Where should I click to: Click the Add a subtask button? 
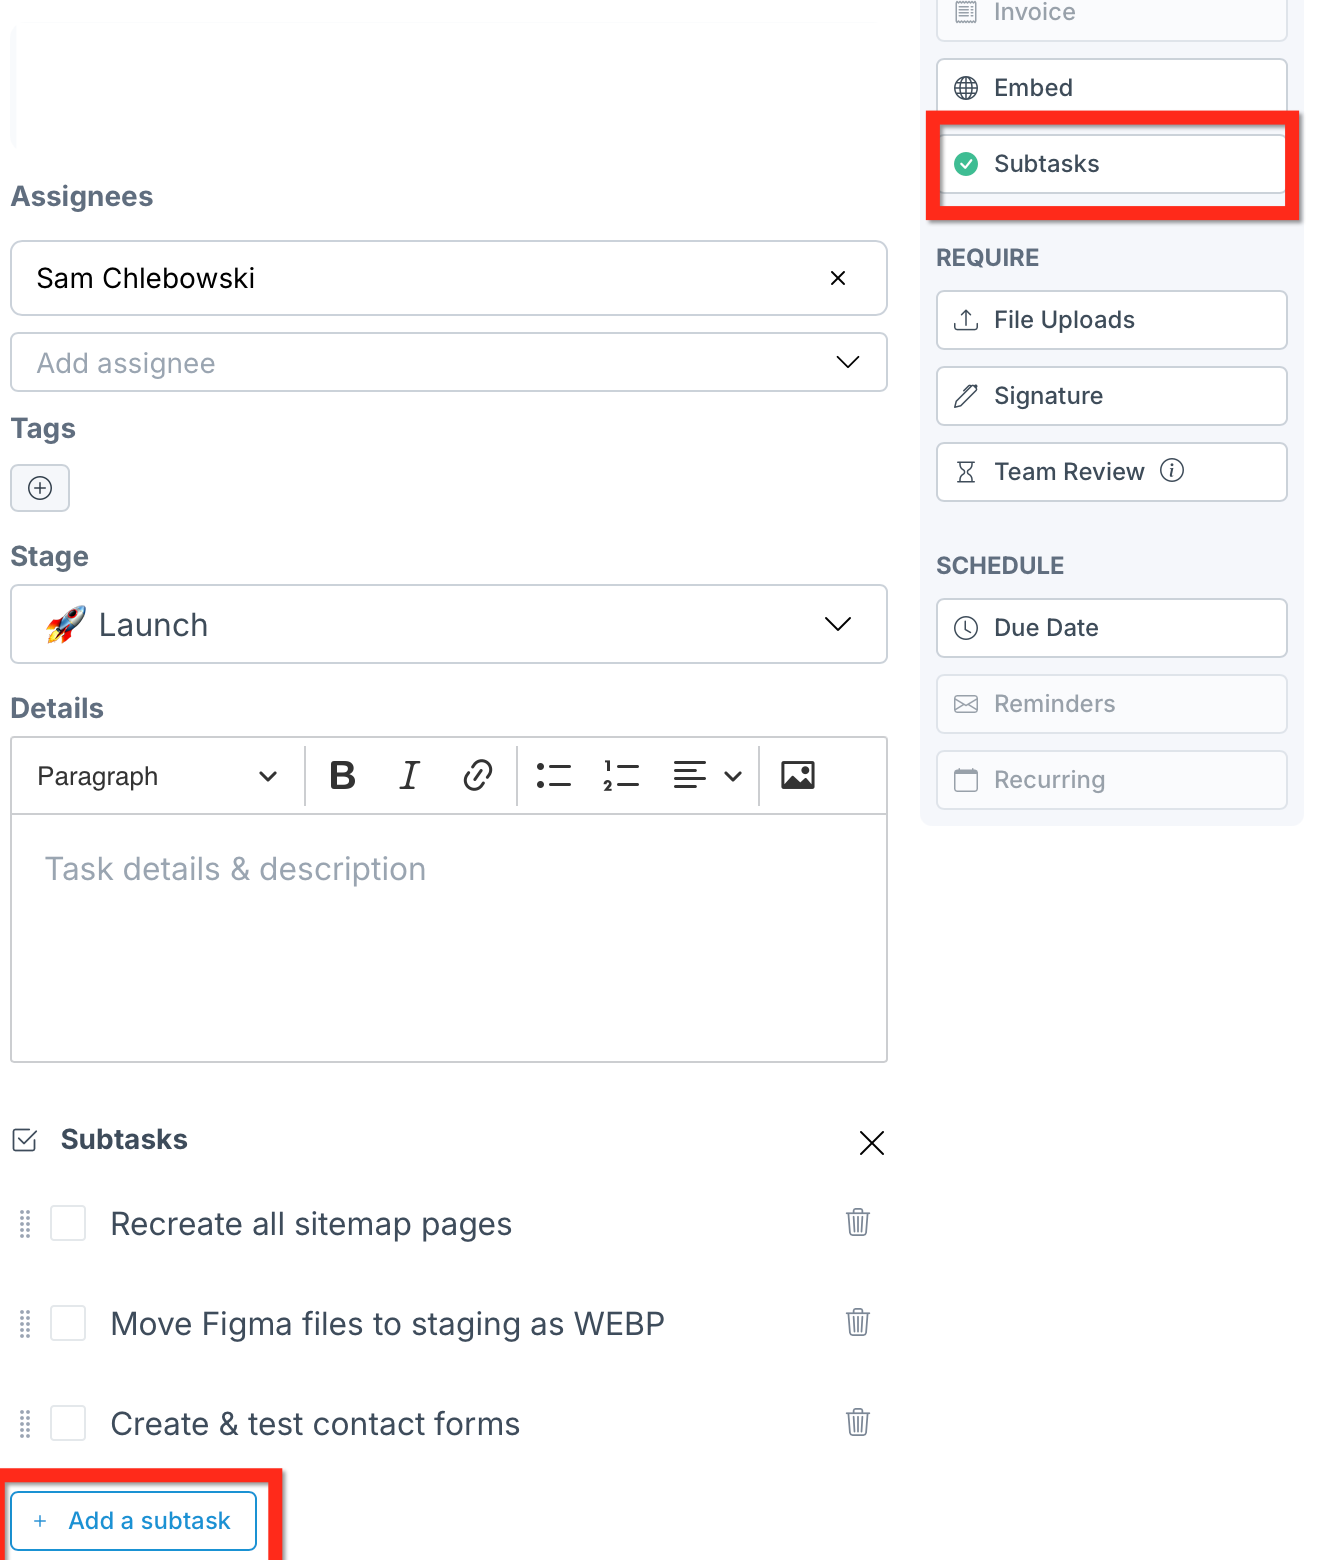[134, 1521]
